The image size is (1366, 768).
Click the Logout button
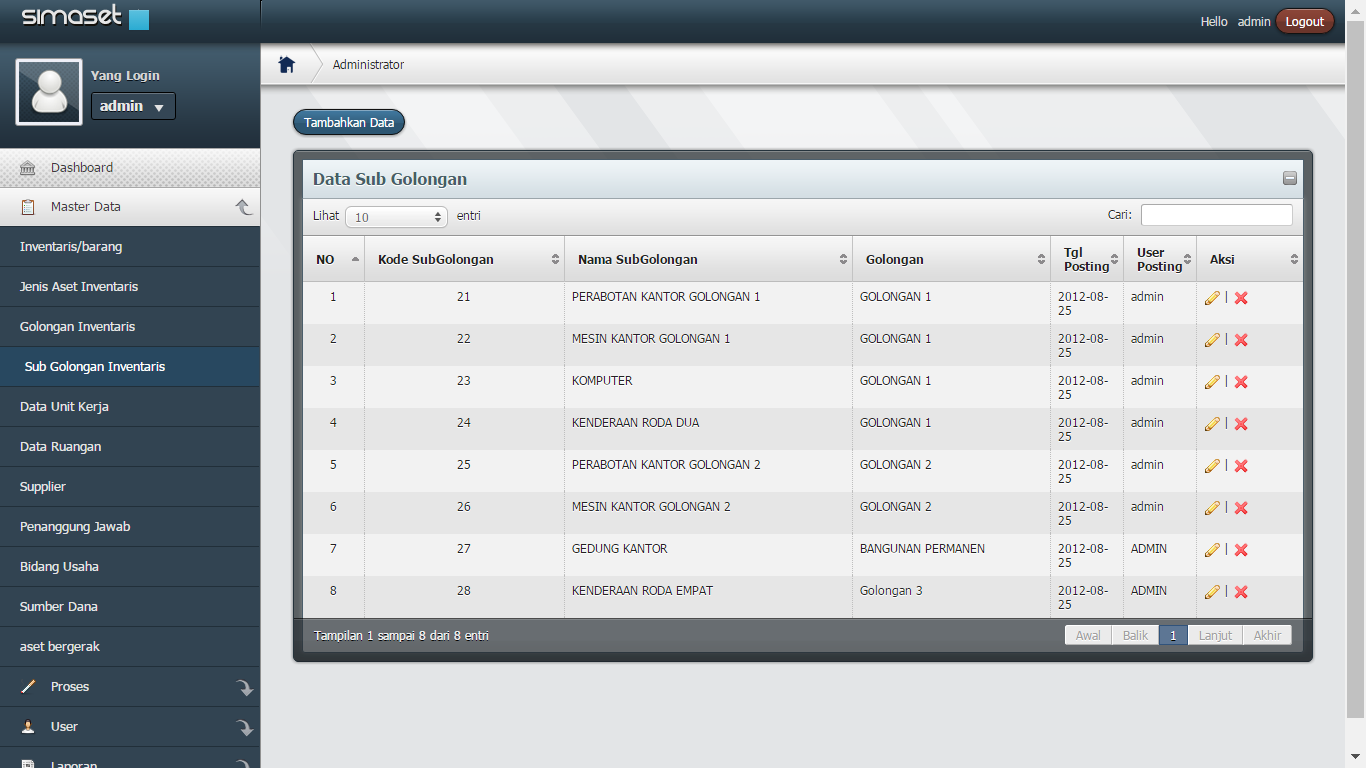pyautogui.click(x=1304, y=21)
